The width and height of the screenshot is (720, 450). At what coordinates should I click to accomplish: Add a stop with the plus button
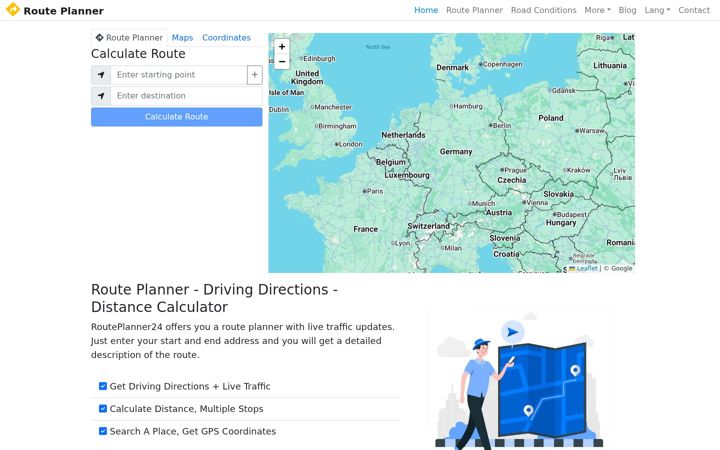255,75
